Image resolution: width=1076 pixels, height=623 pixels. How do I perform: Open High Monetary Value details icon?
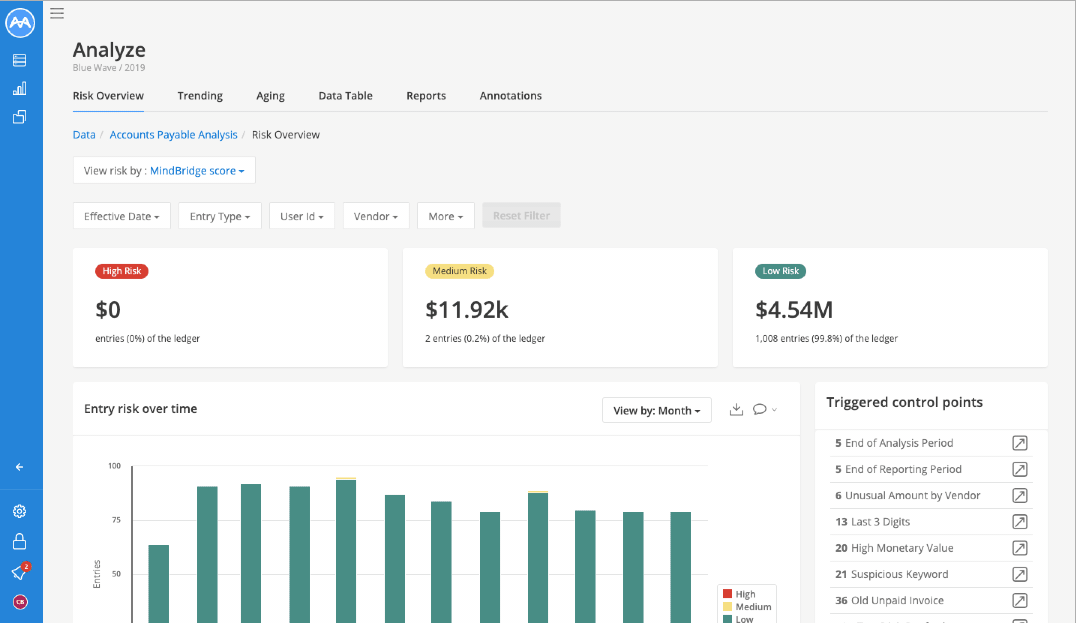coord(1020,548)
